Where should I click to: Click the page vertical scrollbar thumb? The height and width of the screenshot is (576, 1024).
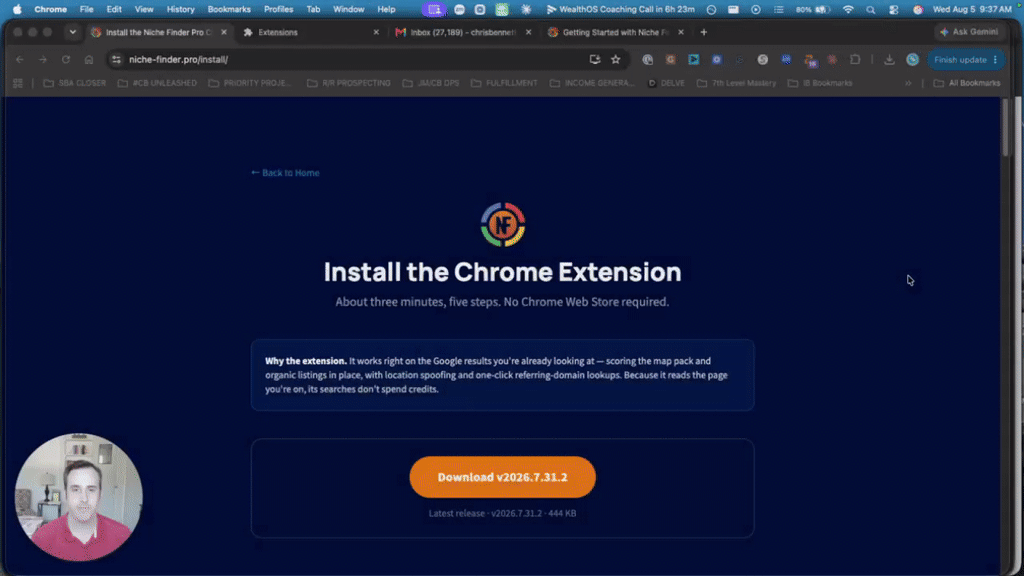1006,127
